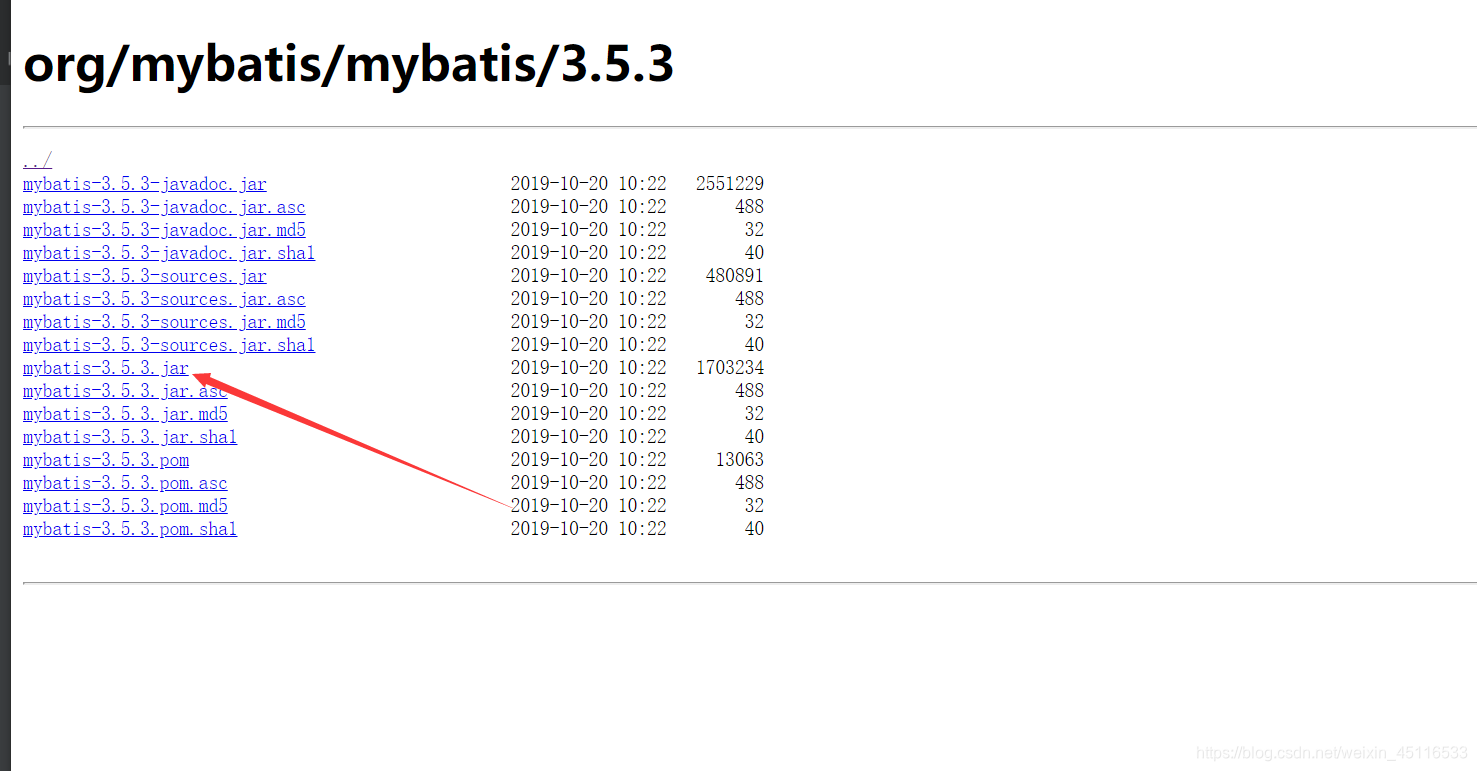
Task: Select the page heading org/mybatis/mybatis/3.5.3
Action: tap(348, 64)
